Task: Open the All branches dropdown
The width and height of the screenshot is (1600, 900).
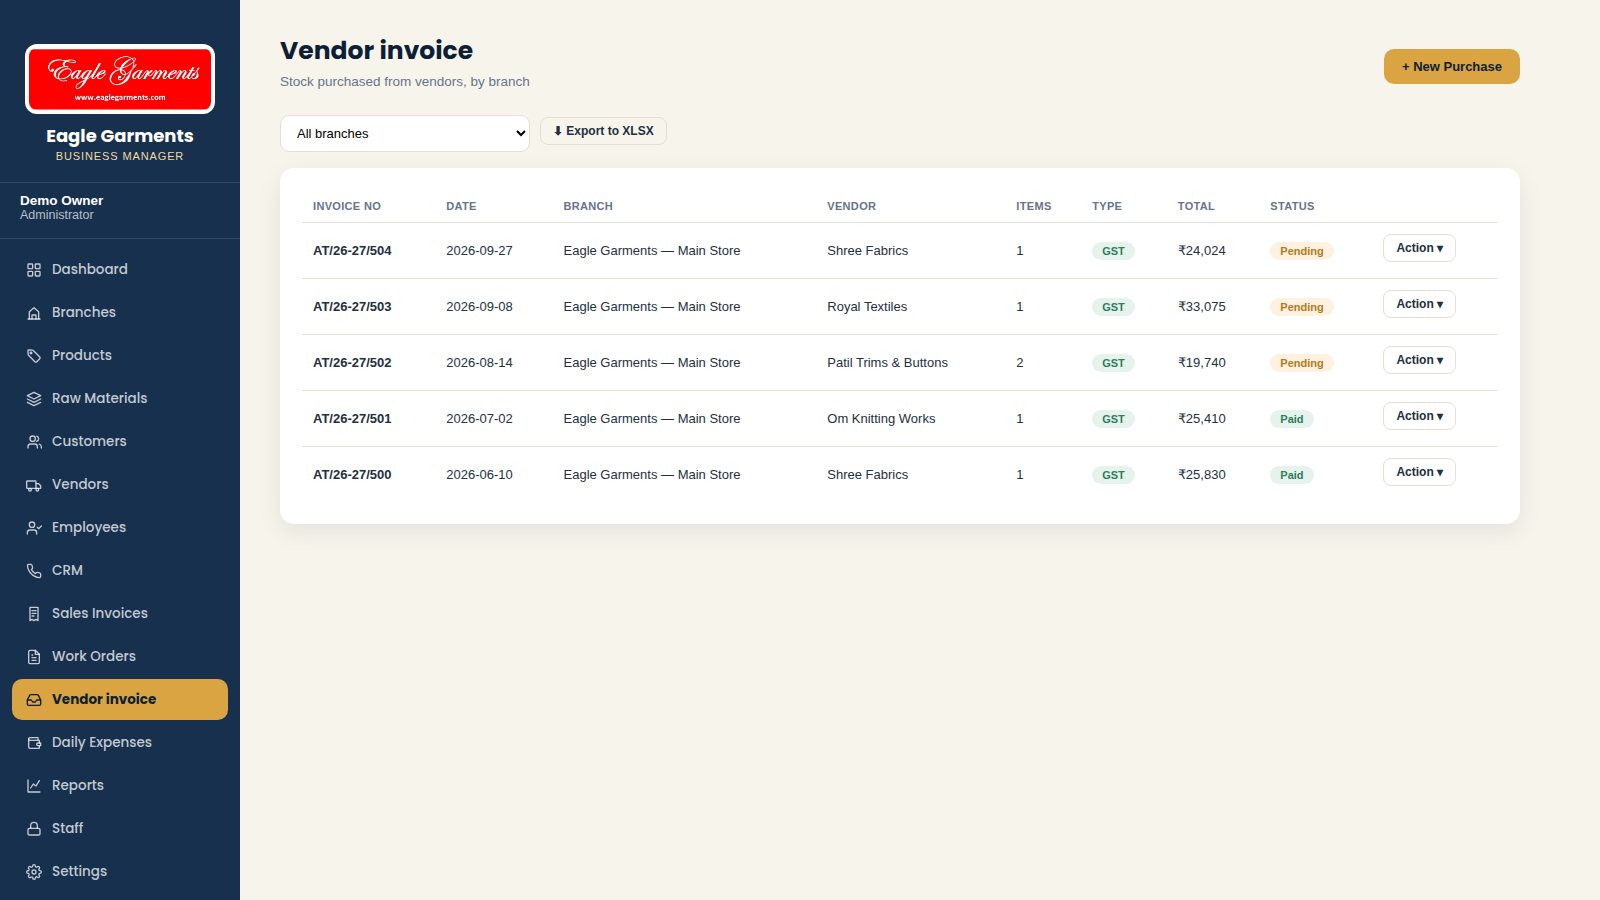Action: click(405, 134)
